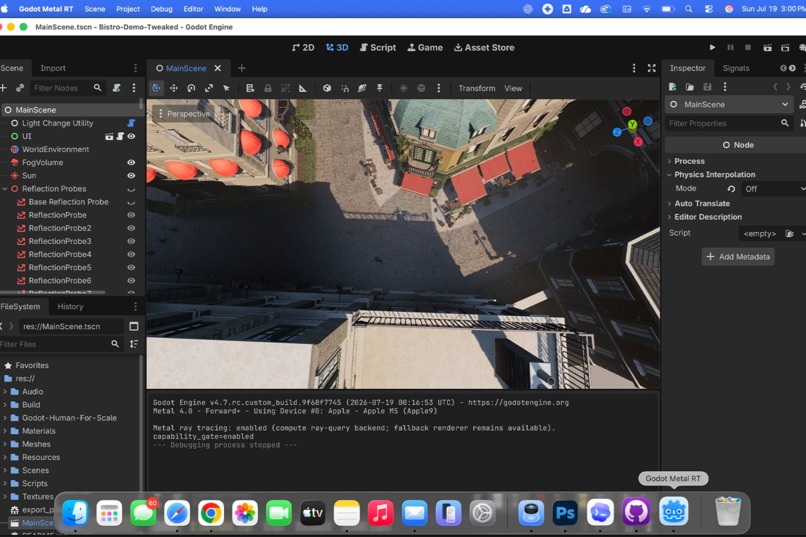Click the green Y axis gizmo handle
The width and height of the screenshot is (806, 537).
click(633, 124)
